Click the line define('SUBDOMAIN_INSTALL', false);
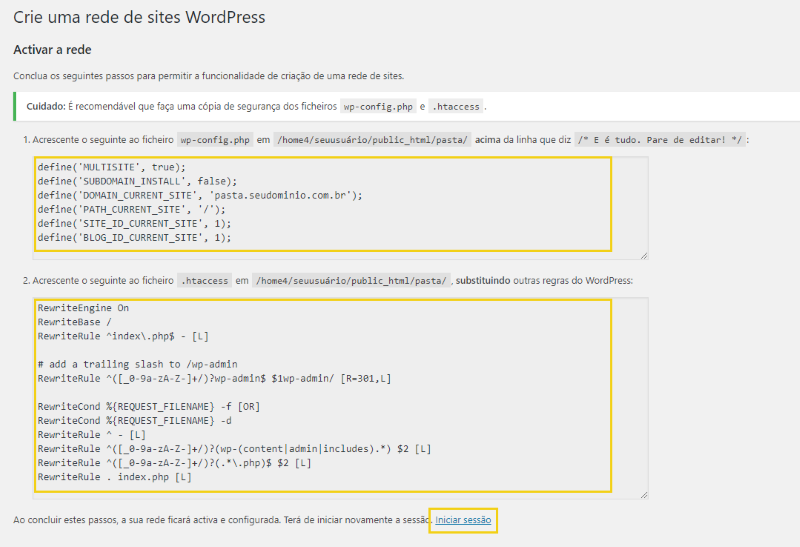Image resolution: width=800 pixels, height=547 pixels. 137,181
